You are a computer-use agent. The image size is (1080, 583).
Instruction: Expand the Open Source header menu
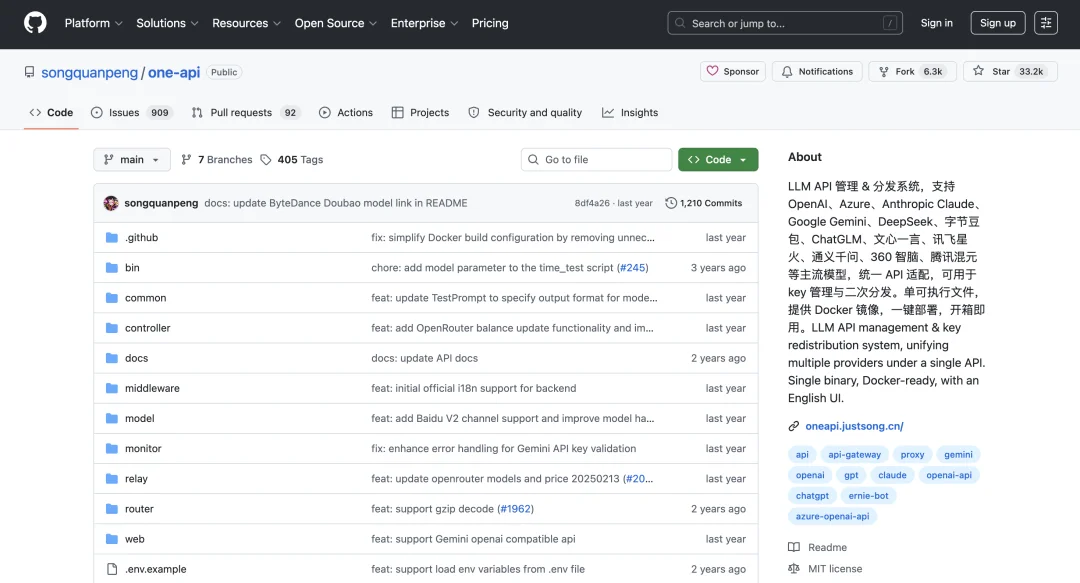pyautogui.click(x=336, y=23)
